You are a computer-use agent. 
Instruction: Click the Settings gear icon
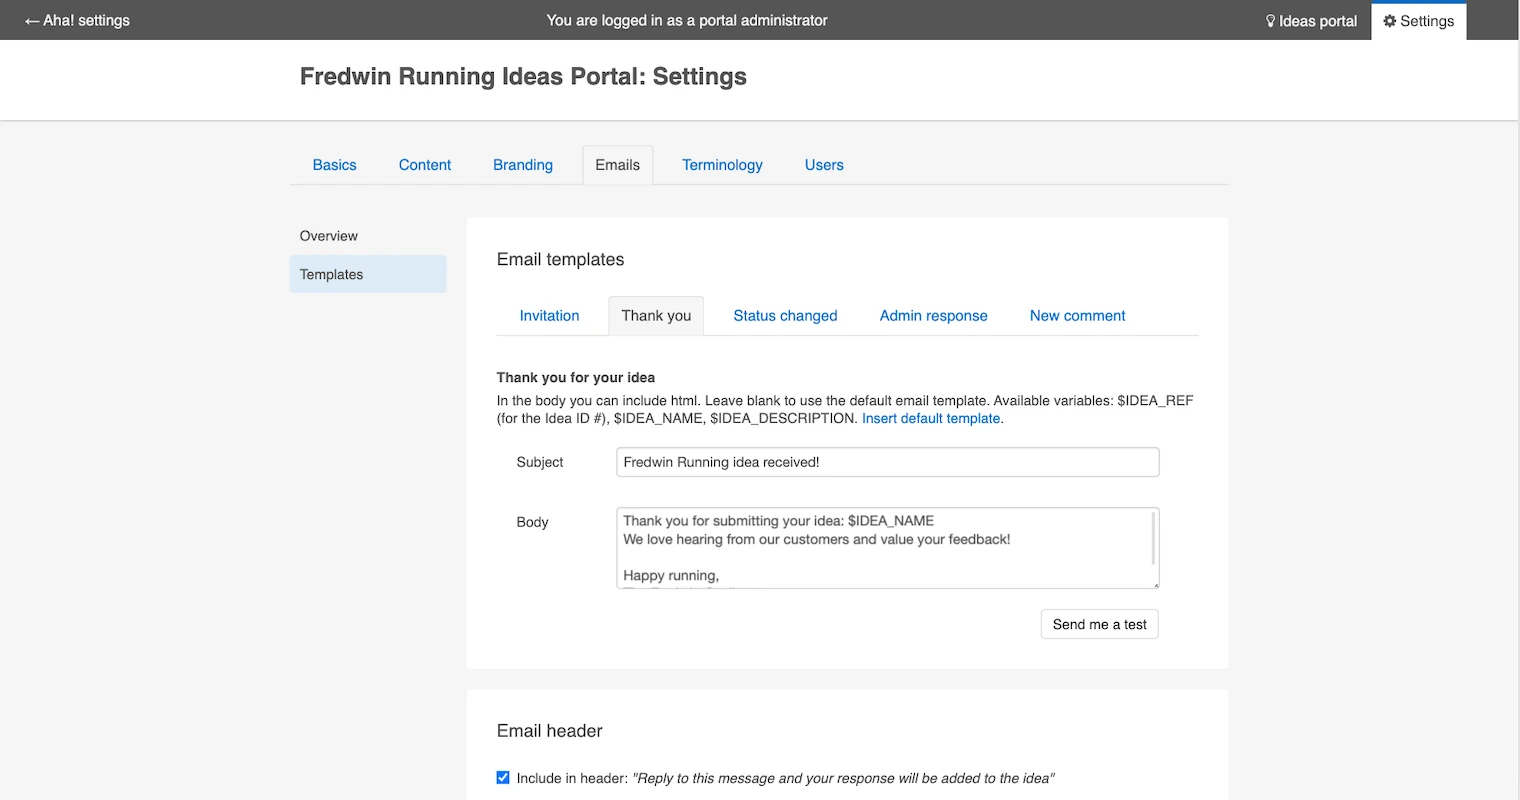(1389, 21)
